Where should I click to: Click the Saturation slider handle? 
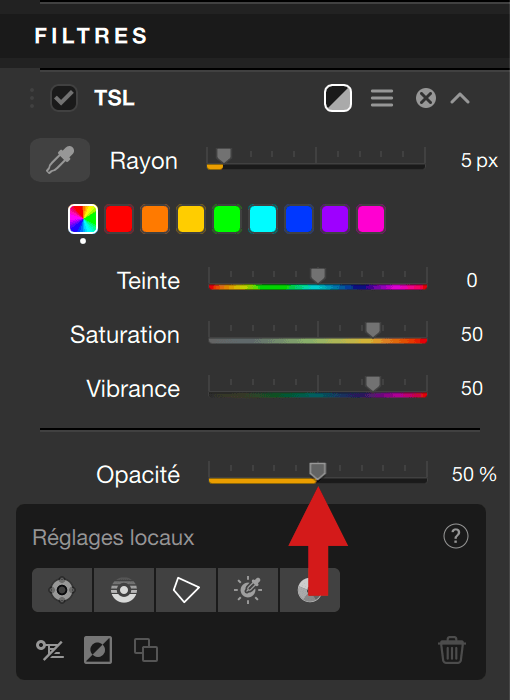point(373,330)
